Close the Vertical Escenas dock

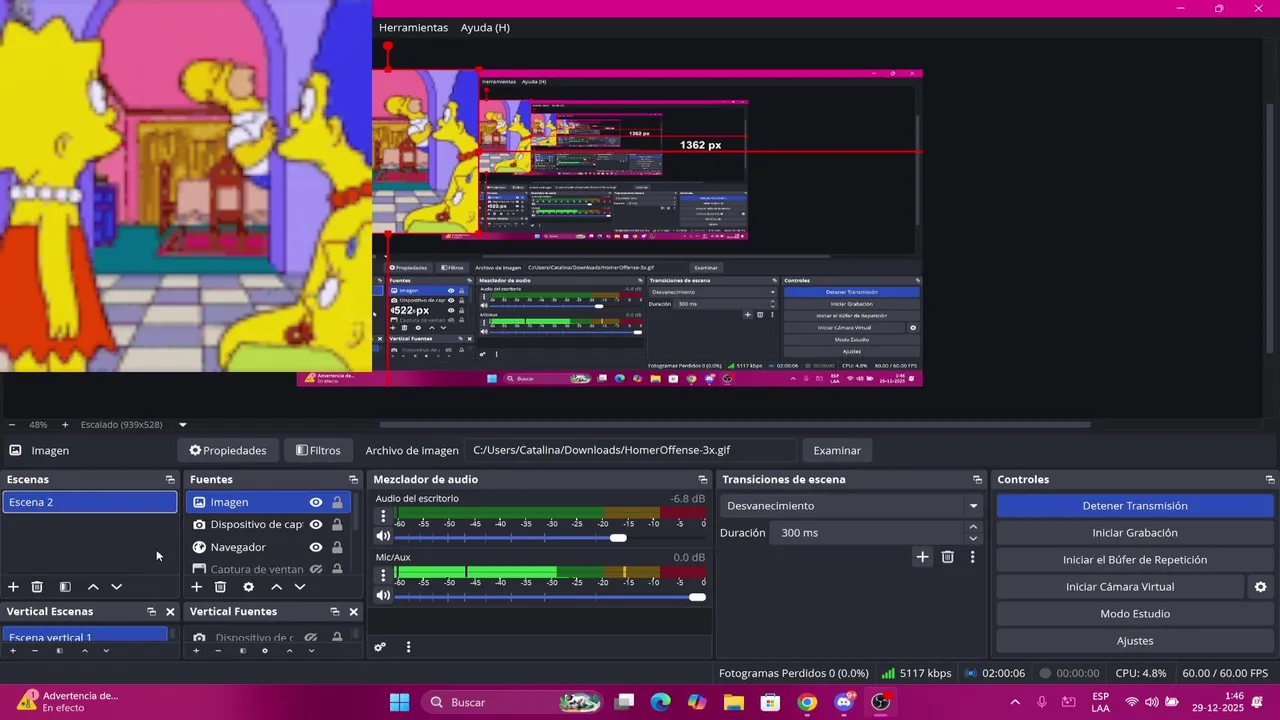pos(170,612)
